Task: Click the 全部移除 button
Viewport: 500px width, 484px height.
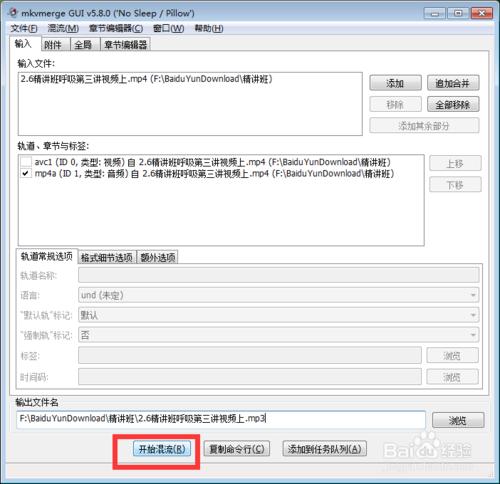Action: tap(453, 105)
